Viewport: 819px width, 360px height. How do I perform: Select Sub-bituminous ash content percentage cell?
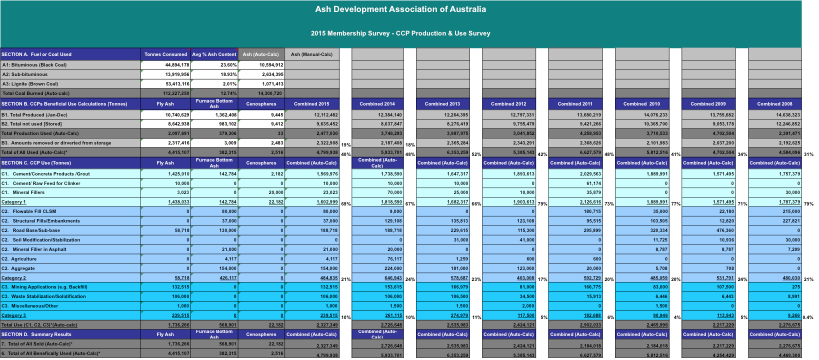[x=214, y=75]
